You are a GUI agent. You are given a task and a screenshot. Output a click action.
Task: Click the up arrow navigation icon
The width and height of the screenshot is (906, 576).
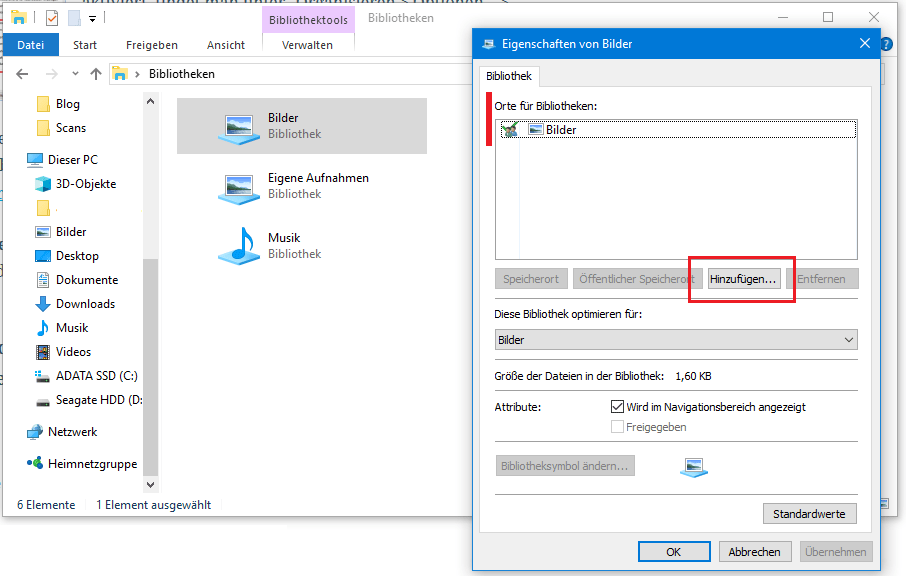(96, 74)
